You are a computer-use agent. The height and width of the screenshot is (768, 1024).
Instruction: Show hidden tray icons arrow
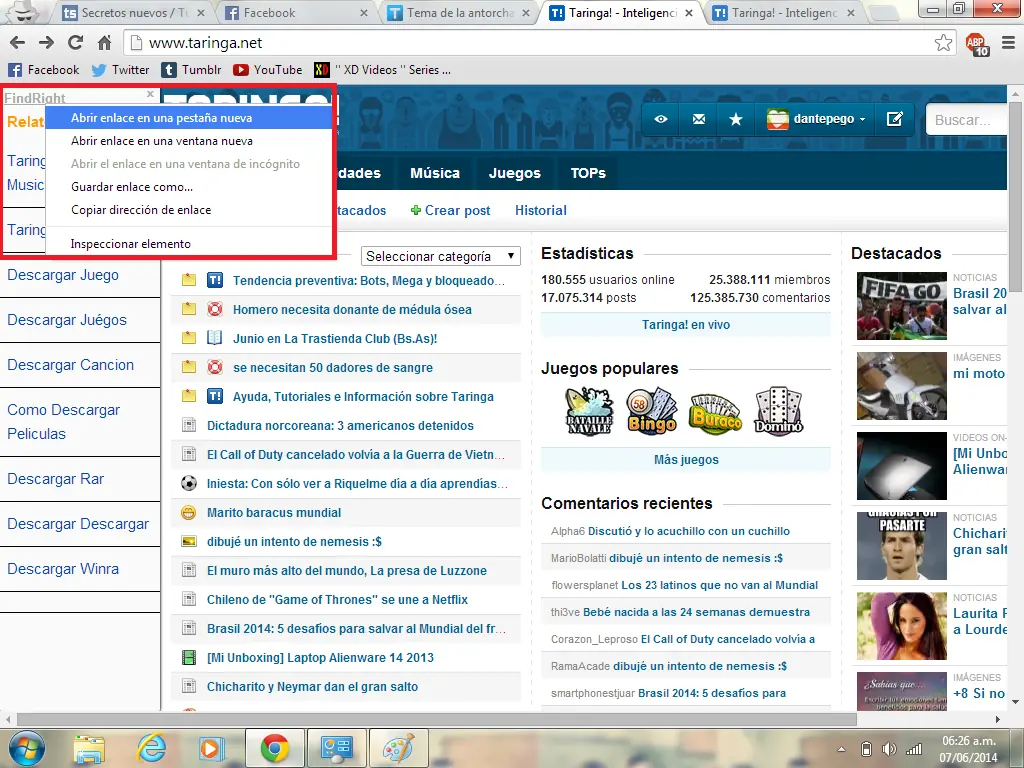click(841, 749)
